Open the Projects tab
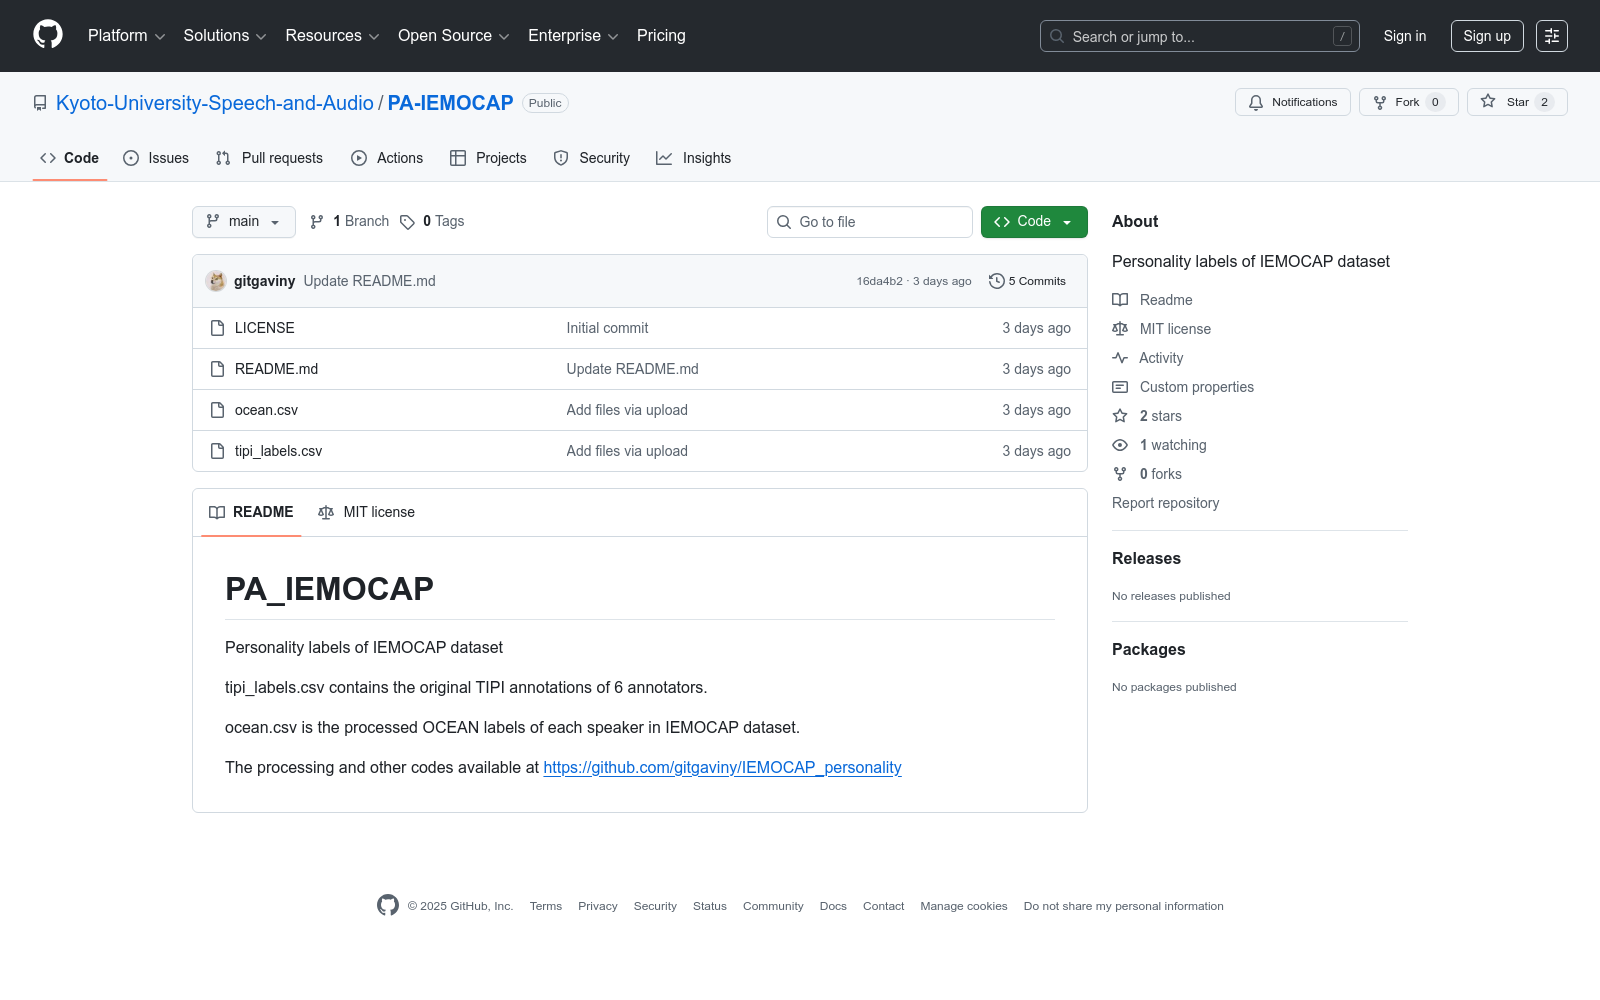 (x=488, y=158)
